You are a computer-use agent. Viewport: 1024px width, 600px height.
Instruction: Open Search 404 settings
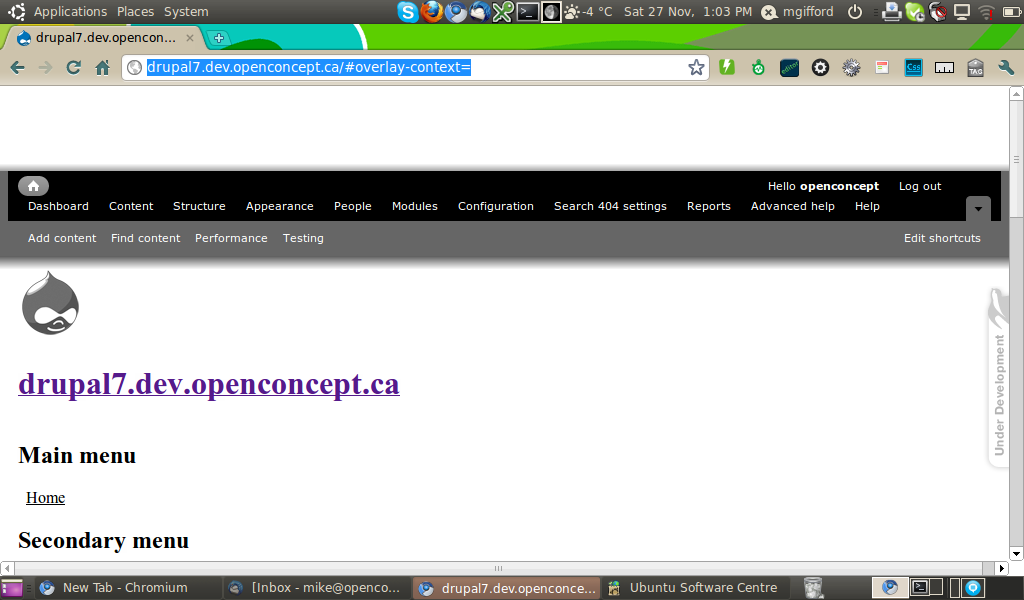pos(610,206)
